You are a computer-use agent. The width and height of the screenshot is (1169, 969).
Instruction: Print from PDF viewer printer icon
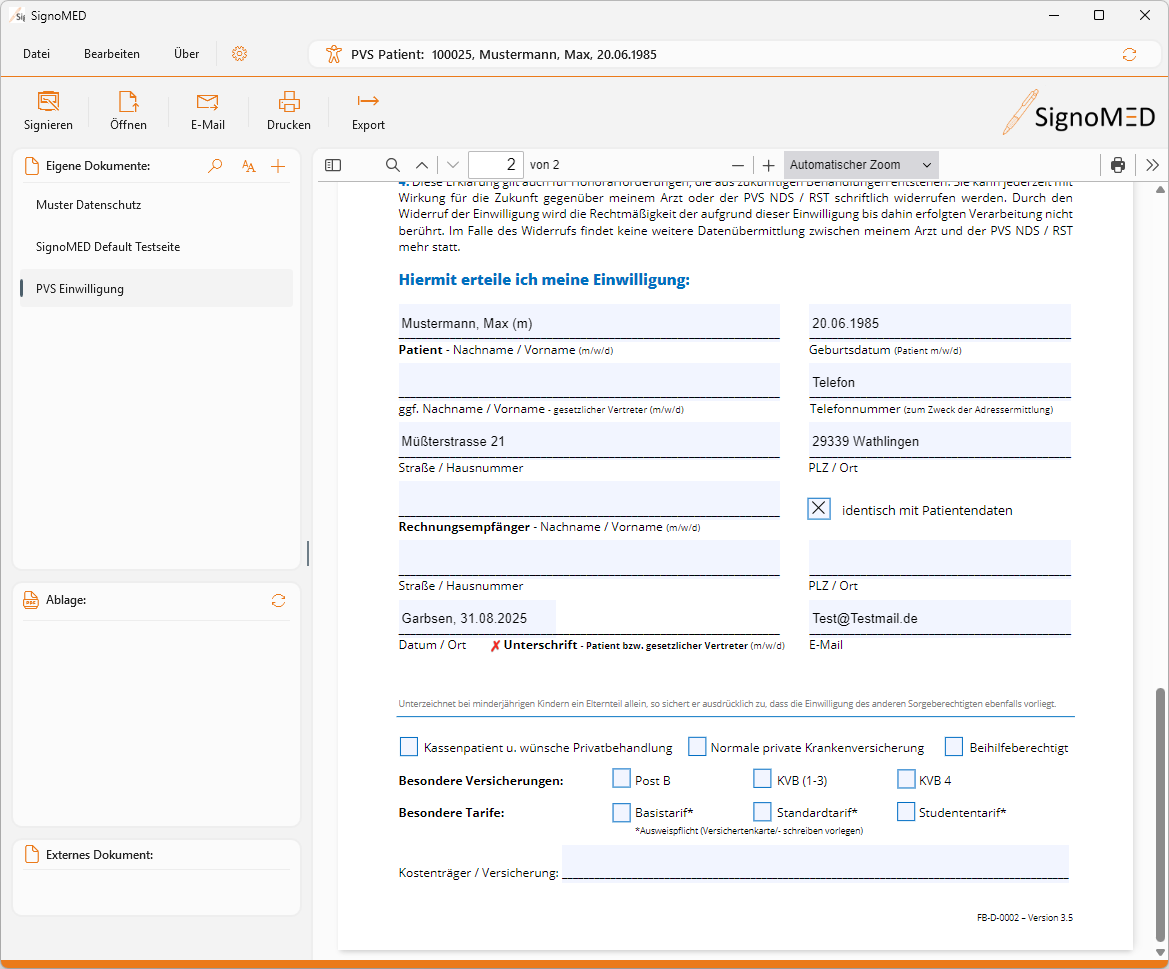pyautogui.click(x=1118, y=165)
